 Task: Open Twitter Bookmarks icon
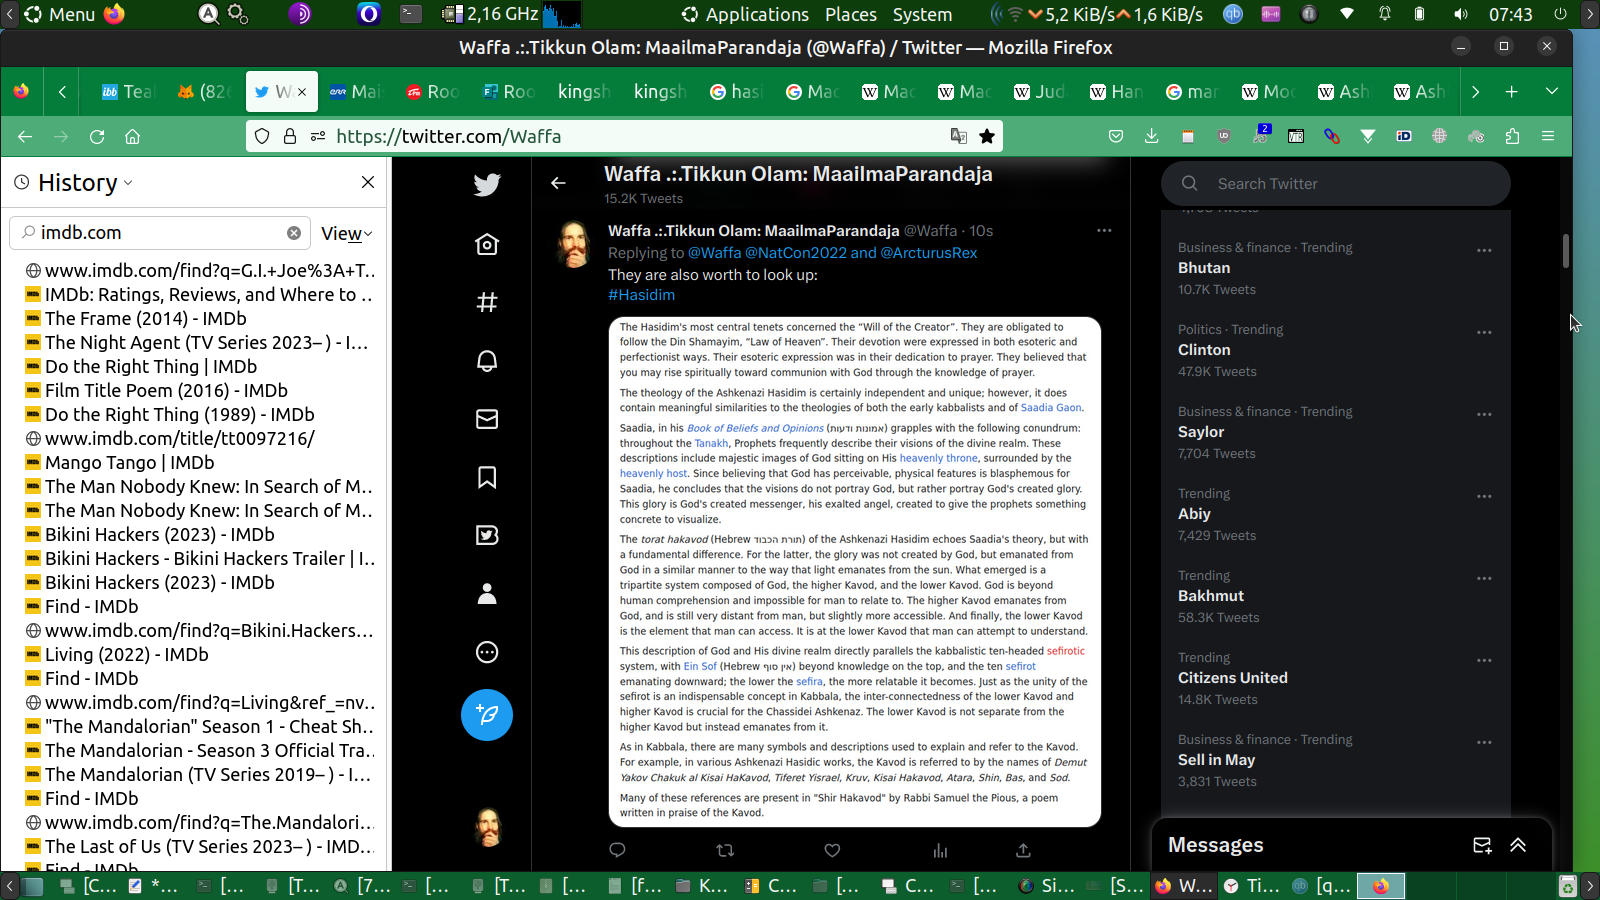click(487, 477)
